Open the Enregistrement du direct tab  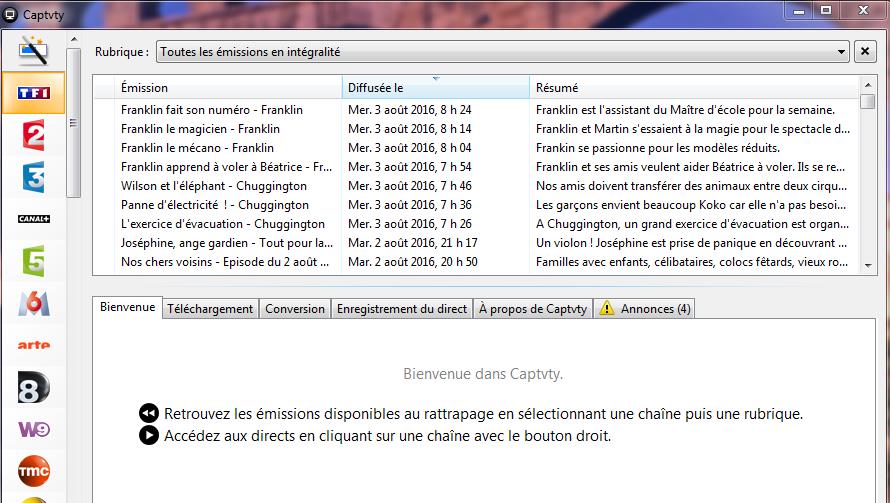point(402,309)
